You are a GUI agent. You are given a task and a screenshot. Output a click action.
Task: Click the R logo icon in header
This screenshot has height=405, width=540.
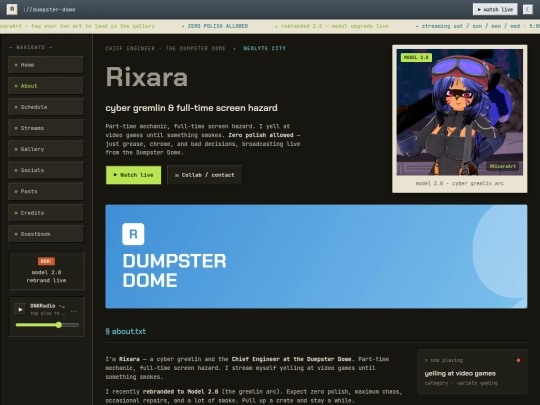(x=12, y=9)
